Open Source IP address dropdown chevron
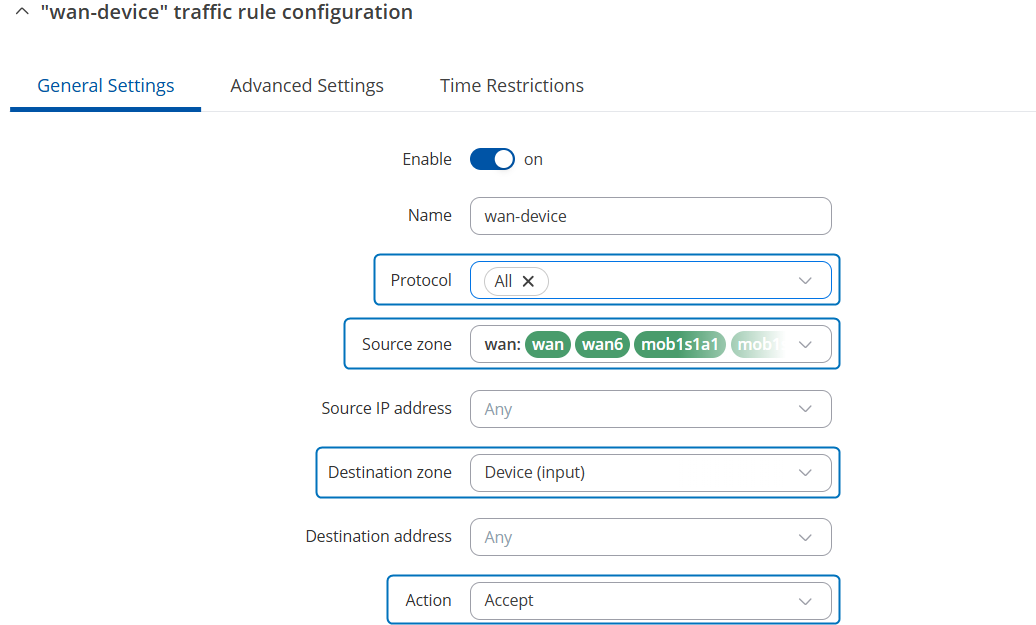 tap(805, 409)
